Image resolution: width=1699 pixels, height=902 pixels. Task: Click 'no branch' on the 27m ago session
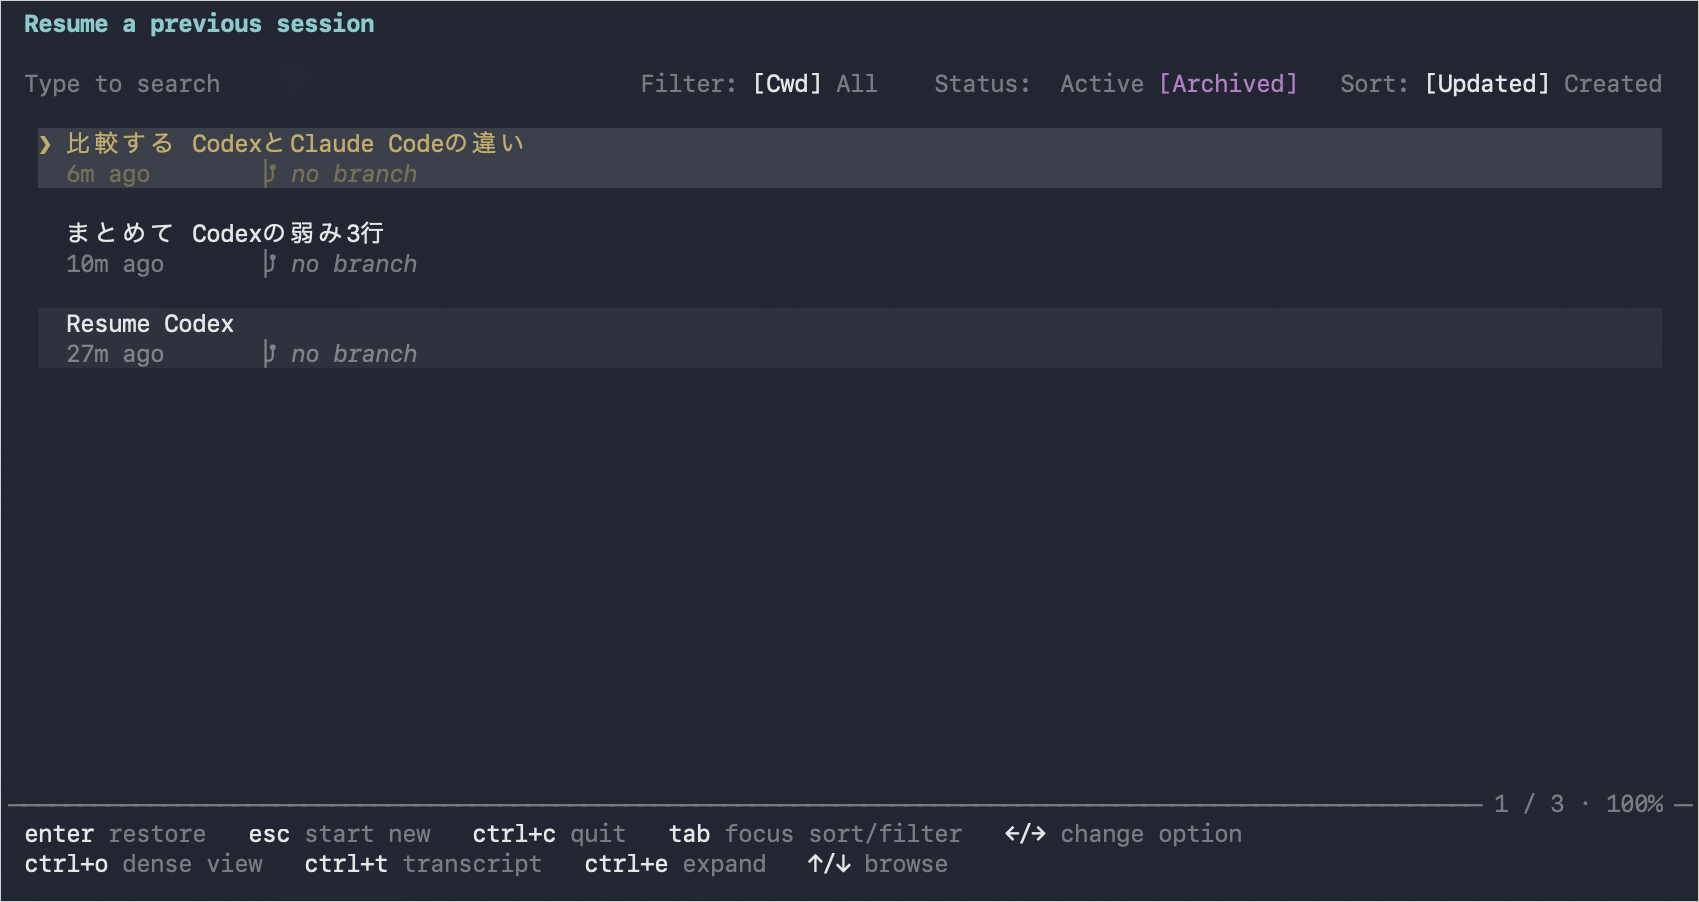point(354,354)
